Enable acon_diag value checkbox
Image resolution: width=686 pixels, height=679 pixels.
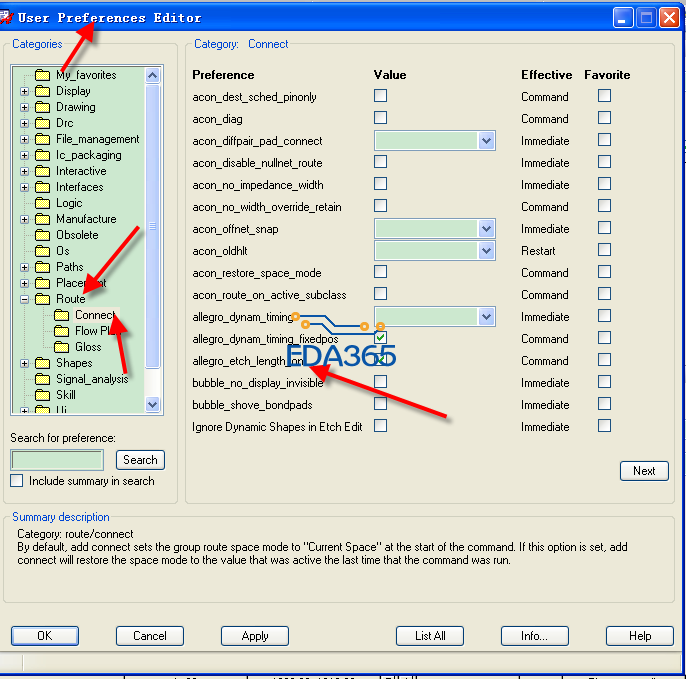(x=381, y=118)
